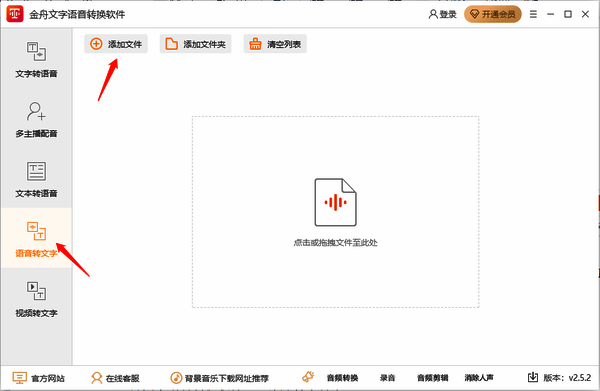
Task: Click the music note icon in bottom bar
Action: click(x=176, y=378)
